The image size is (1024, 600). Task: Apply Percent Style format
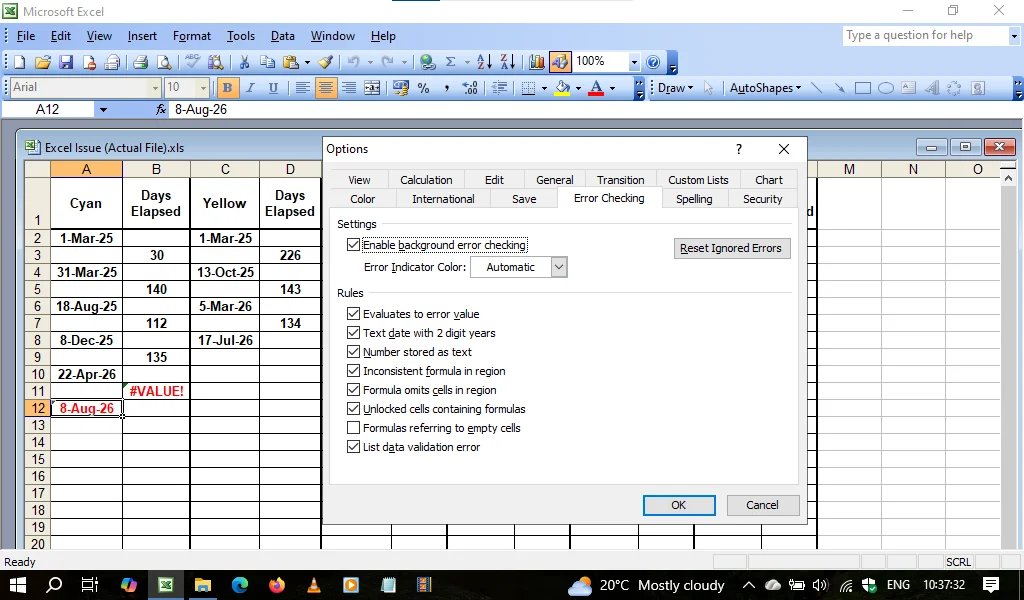coord(423,87)
